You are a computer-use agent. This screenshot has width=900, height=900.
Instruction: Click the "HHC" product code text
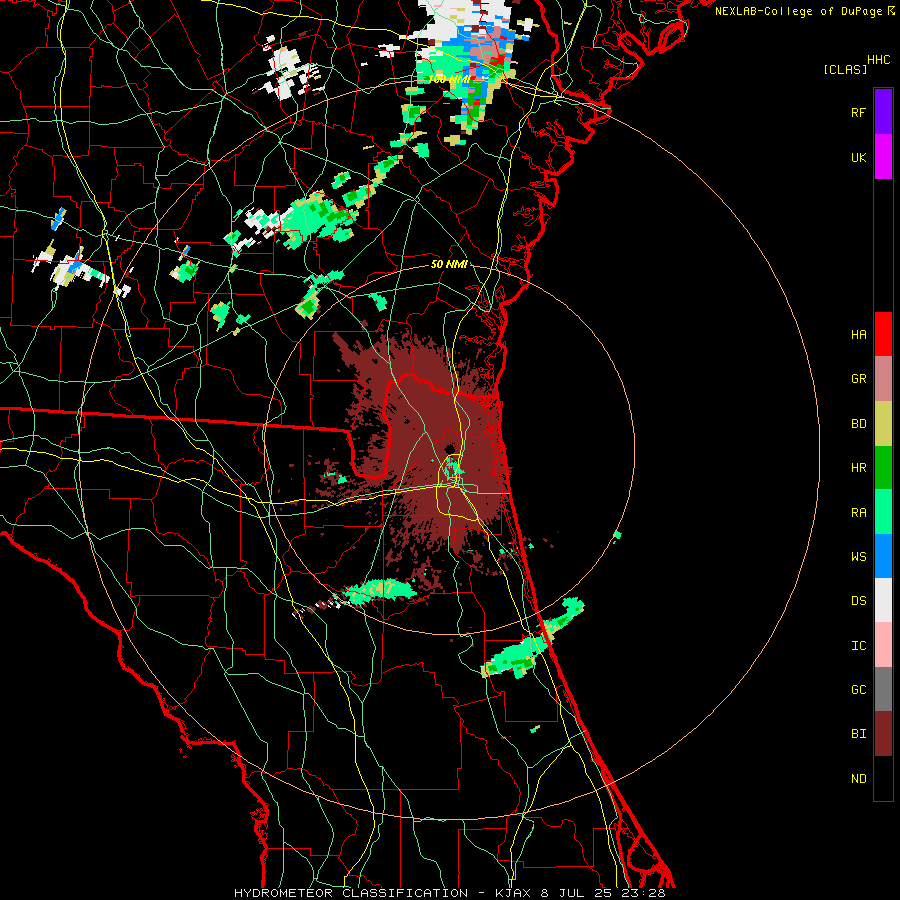click(878, 60)
